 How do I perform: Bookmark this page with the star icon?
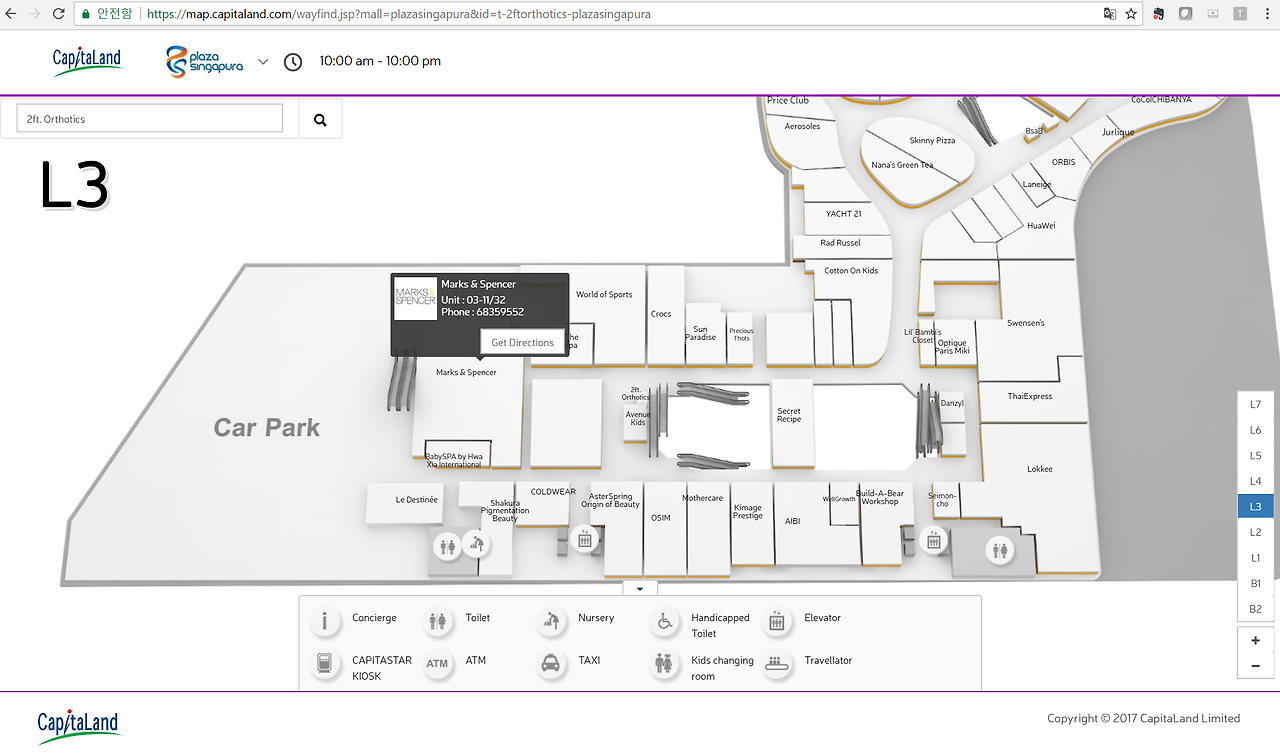pyautogui.click(x=1131, y=14)
